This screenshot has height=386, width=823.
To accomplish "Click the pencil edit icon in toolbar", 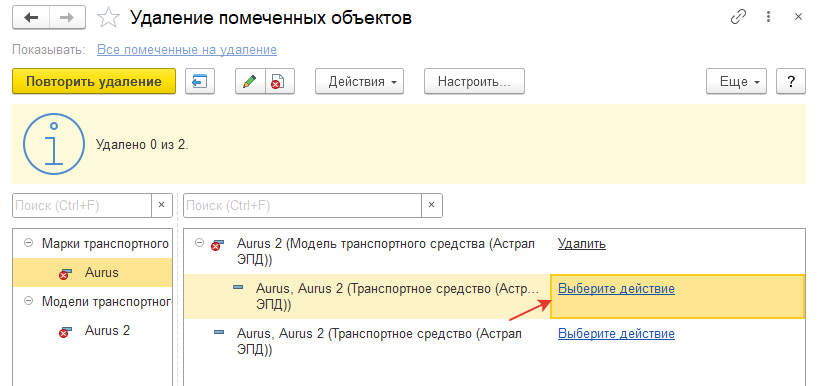I will (x=250, y=81).
